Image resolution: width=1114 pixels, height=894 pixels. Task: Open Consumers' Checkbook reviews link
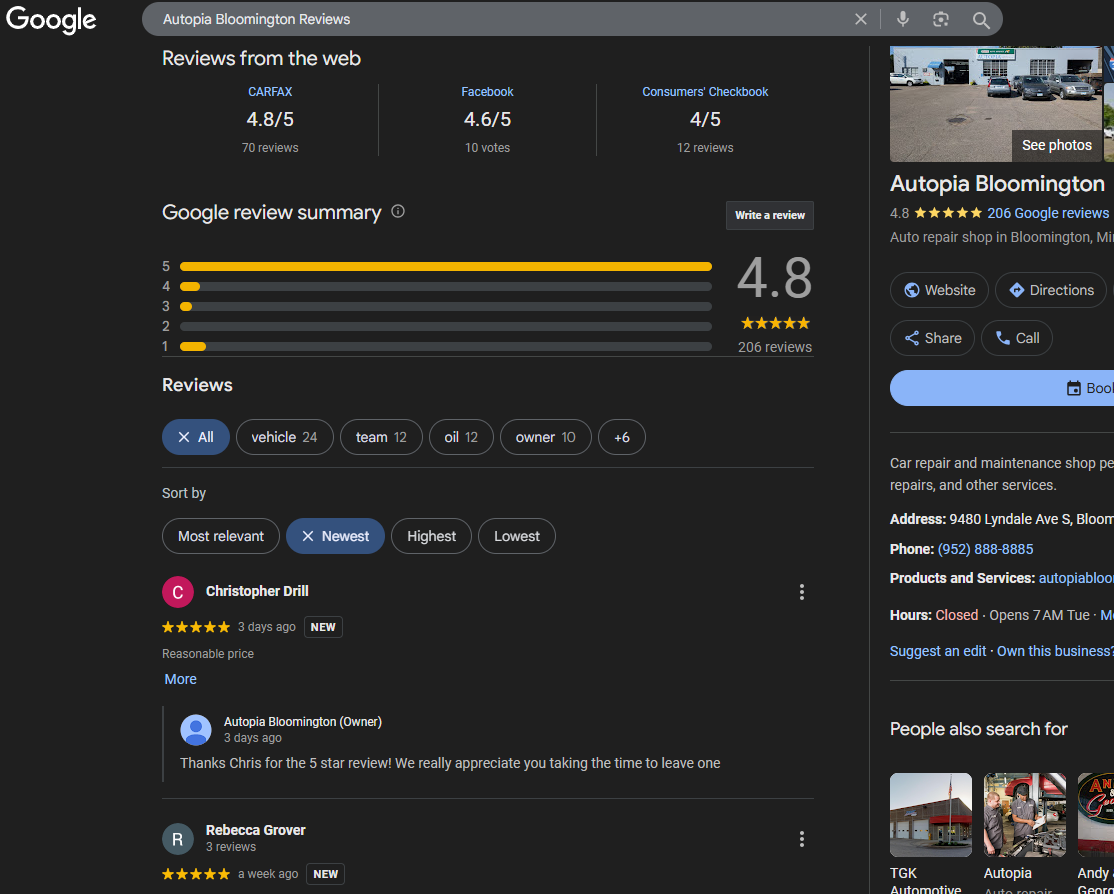[x=705, y=92]
